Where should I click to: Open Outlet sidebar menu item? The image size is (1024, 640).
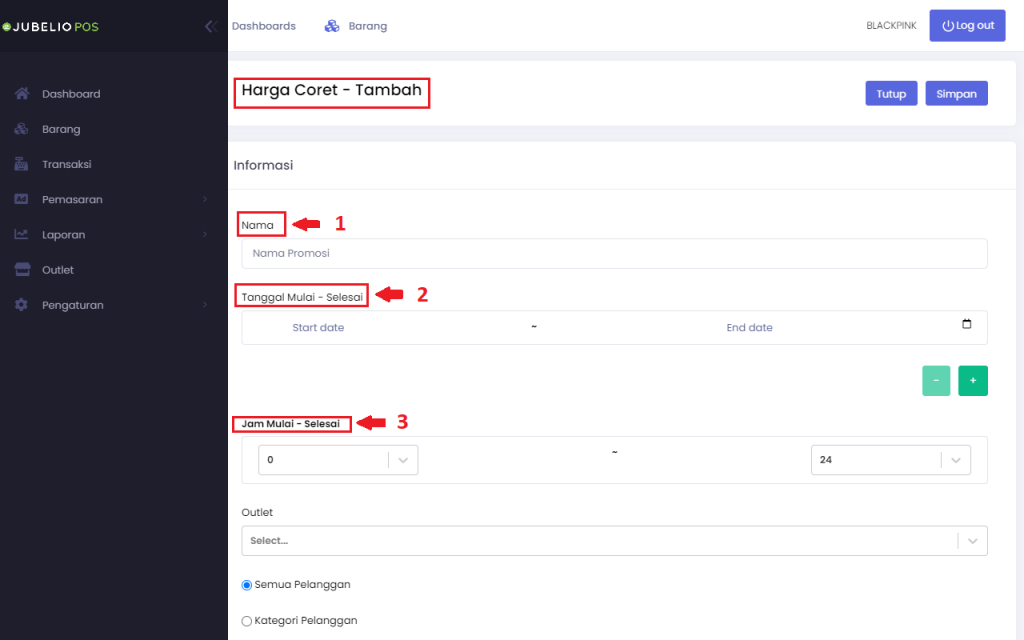point(57,270)
